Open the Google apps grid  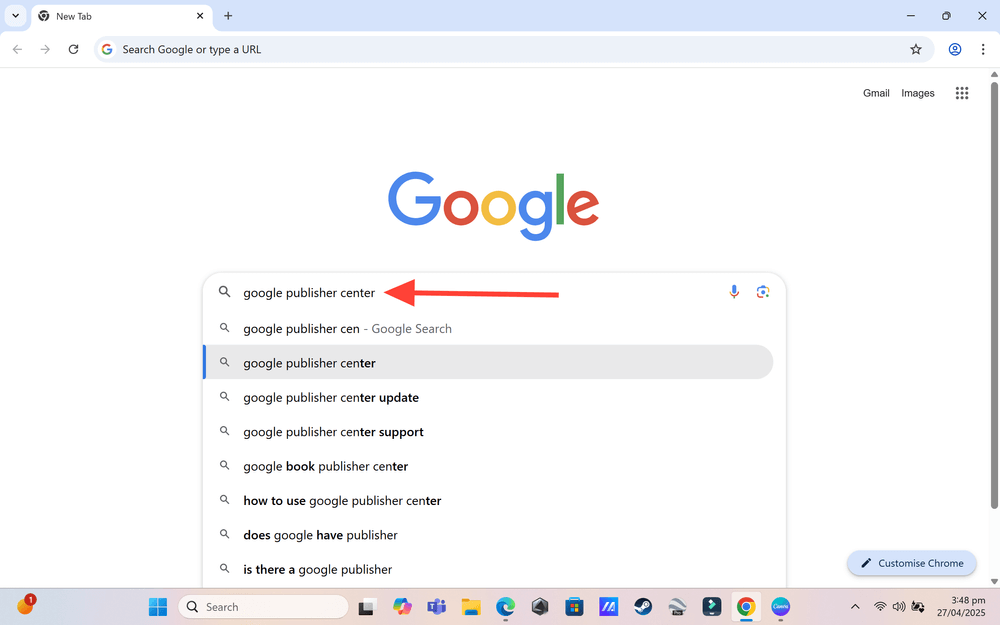pos(962,93)
